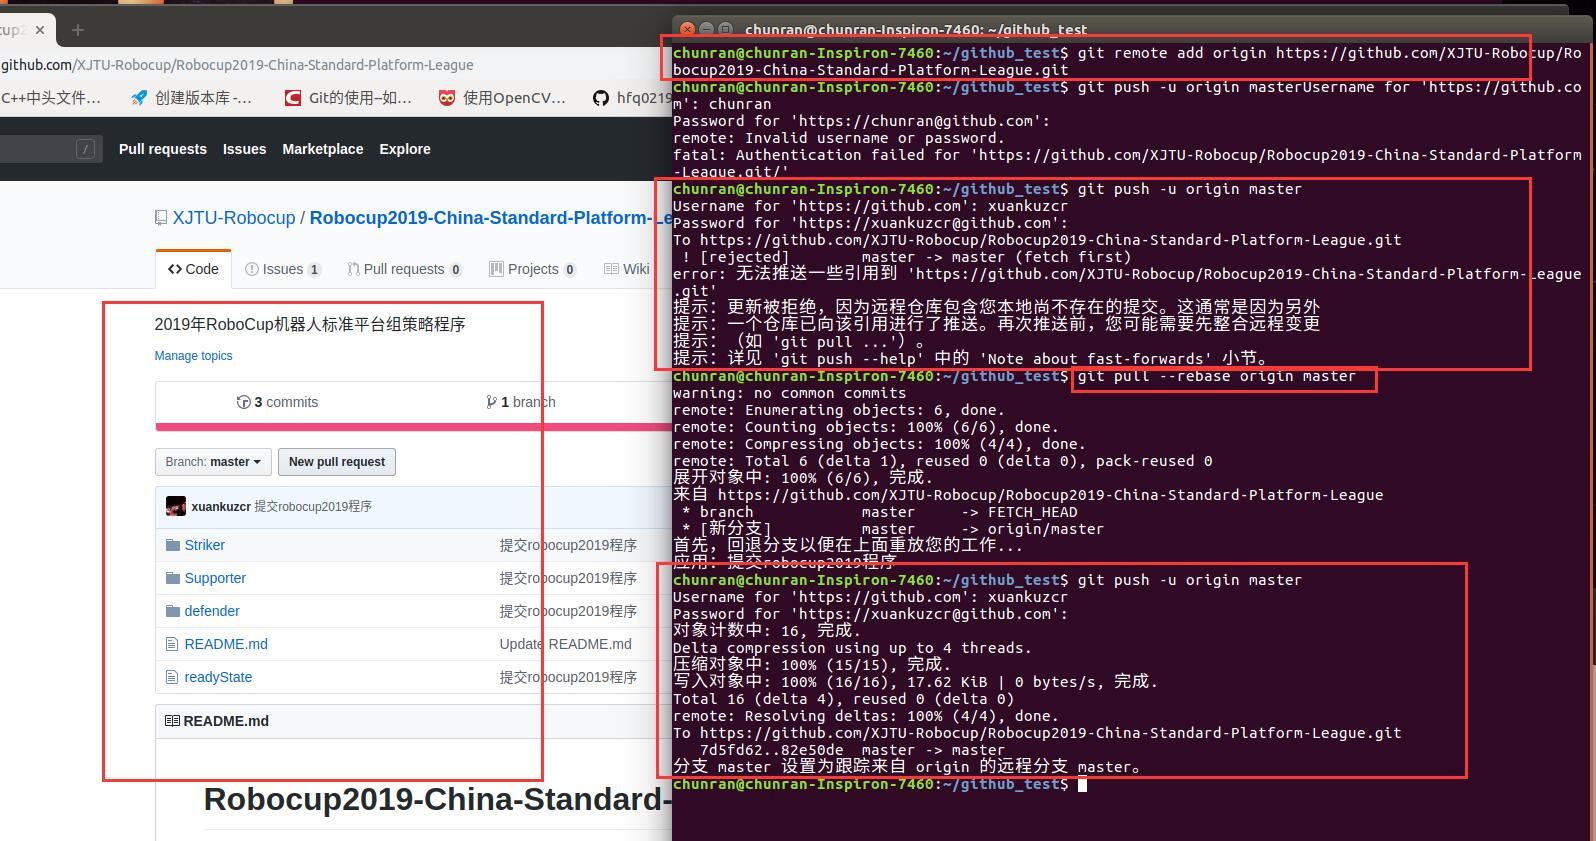Image resolution: width=1596 pixels, height=841 pixels.
Task: Open the red C-icon Git的使用 bookmark
Action: [x=347, y=97]
